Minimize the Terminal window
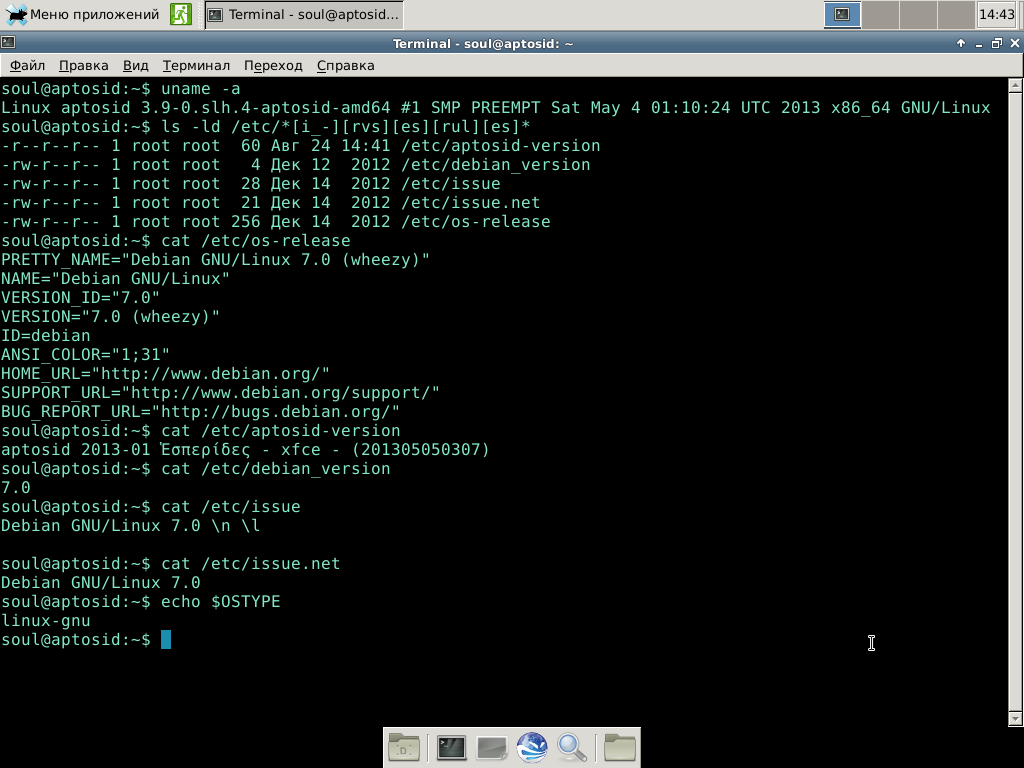 978,44
